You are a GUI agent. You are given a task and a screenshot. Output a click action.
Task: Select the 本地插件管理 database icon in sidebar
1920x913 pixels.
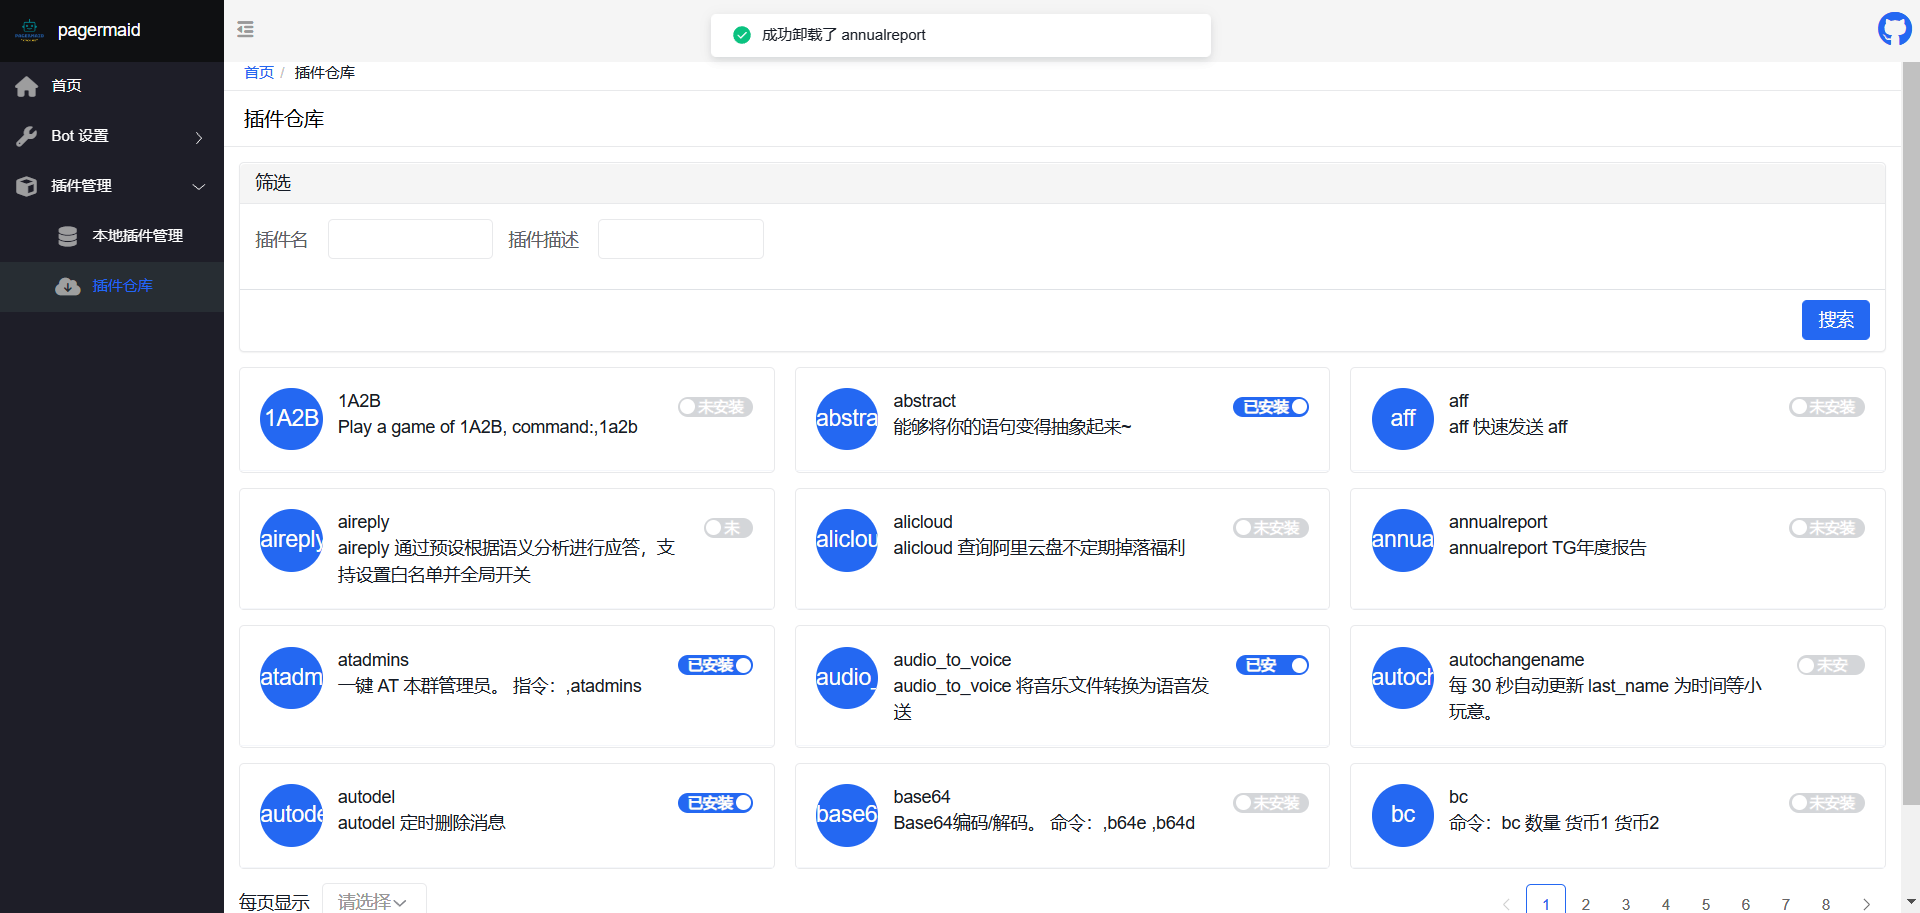(x=67, y=236)
